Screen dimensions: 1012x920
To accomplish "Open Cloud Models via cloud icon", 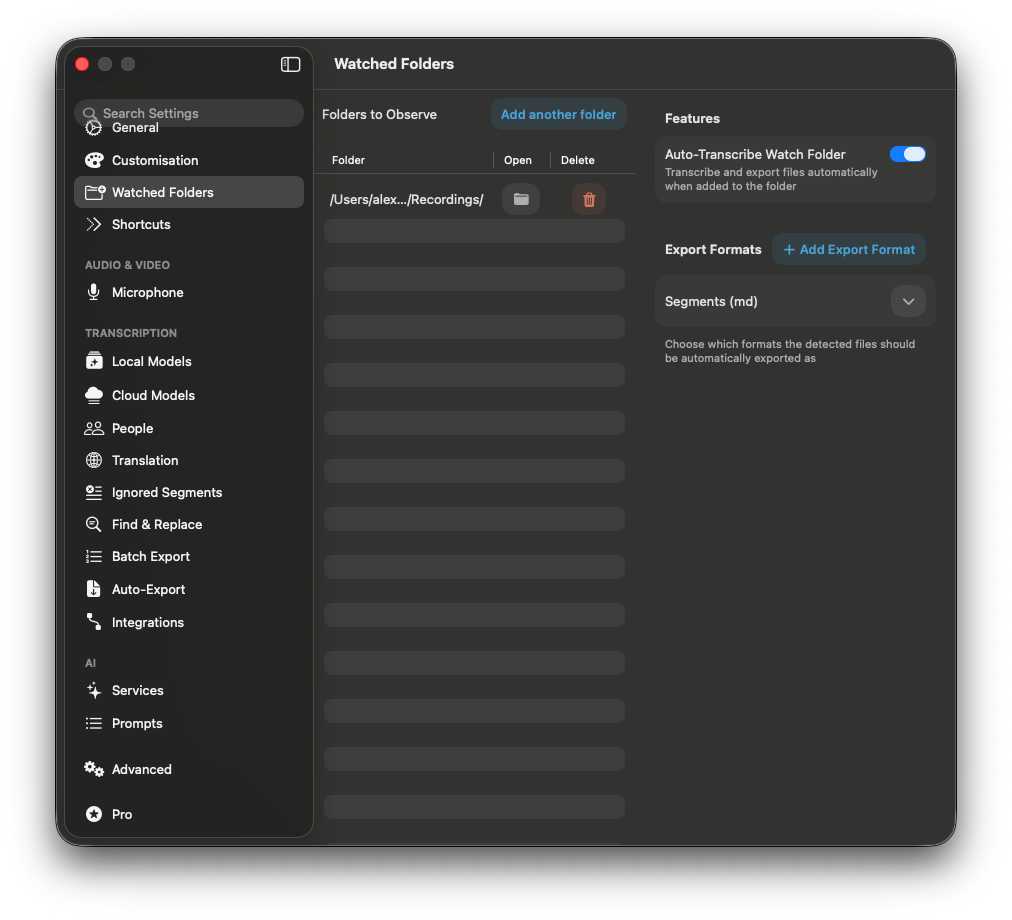I will (94, 395).
